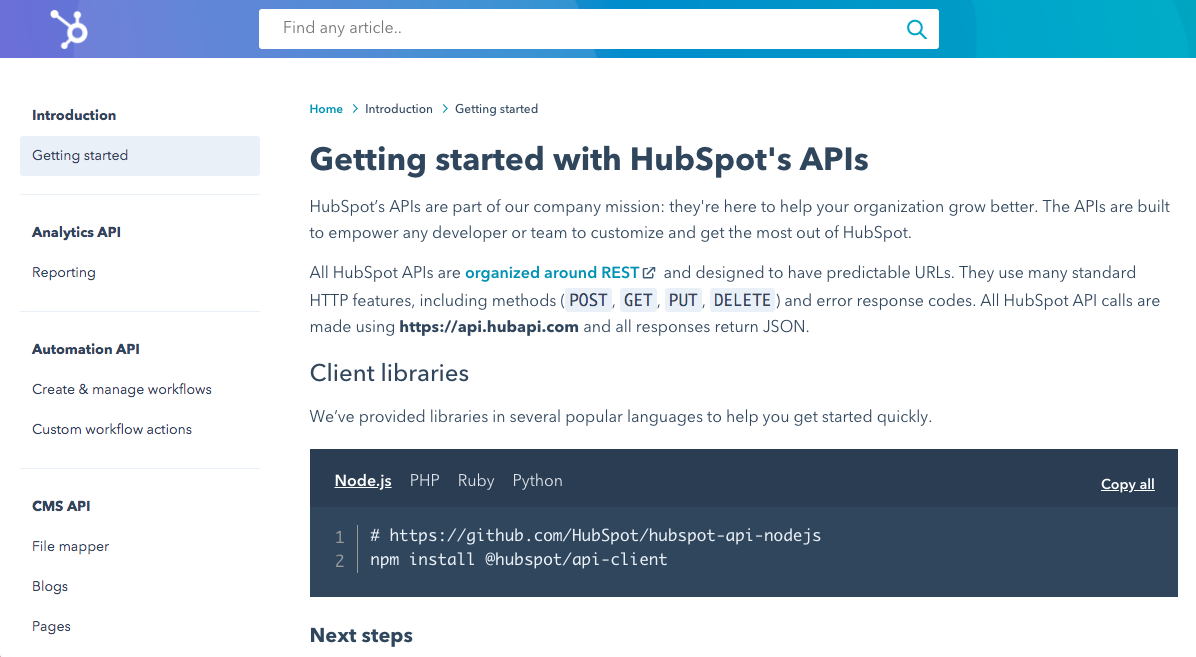
Task: Click the magnifying glass search icon
Action: tap(916, 29)
